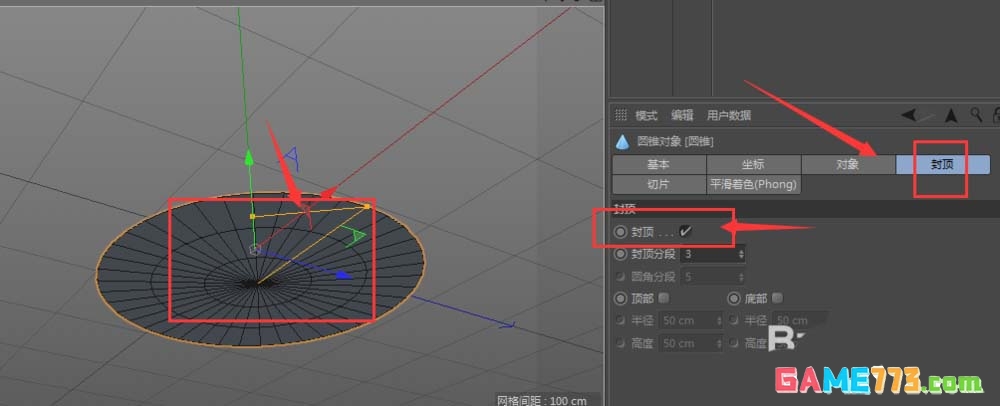Click the animation dot beside 封顶分段
This screenshot has width=1000, height=406.
621,254
